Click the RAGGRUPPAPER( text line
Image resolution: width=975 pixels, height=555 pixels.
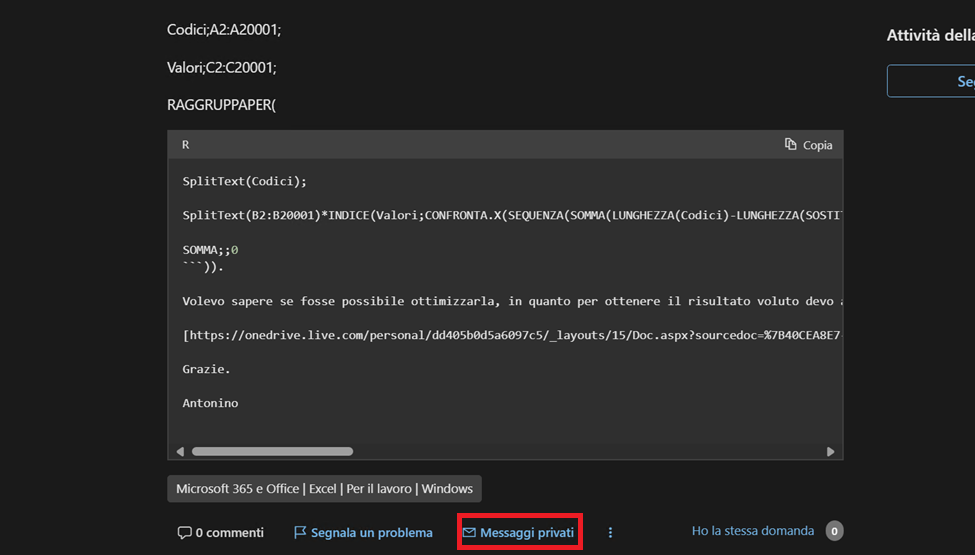point(221,104)
